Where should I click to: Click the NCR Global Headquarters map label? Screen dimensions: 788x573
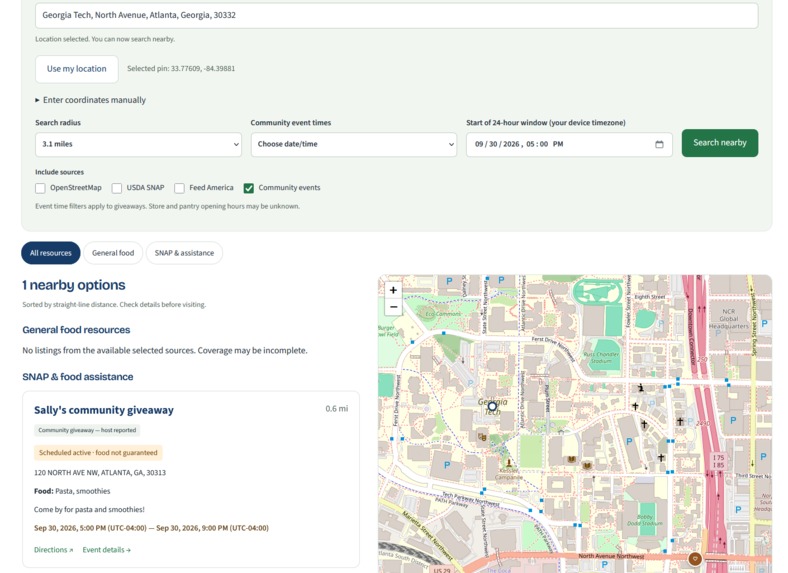(x=729, y=319)
